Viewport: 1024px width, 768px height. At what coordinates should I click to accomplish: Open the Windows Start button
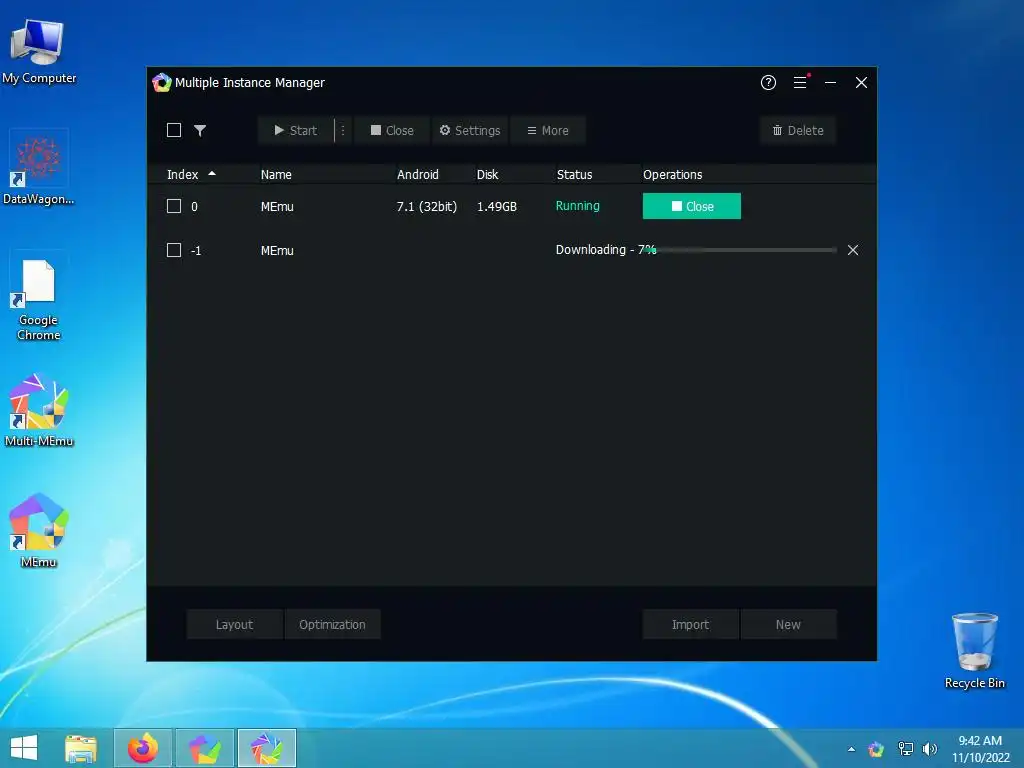tap(24, 748)
